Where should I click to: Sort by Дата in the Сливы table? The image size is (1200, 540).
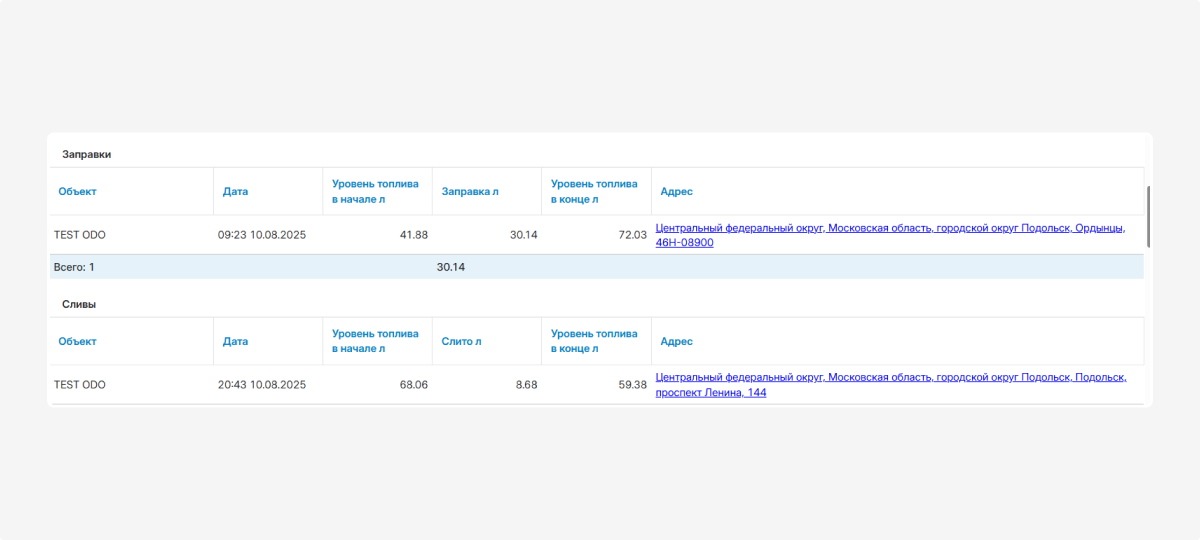[x=235, y=341]
